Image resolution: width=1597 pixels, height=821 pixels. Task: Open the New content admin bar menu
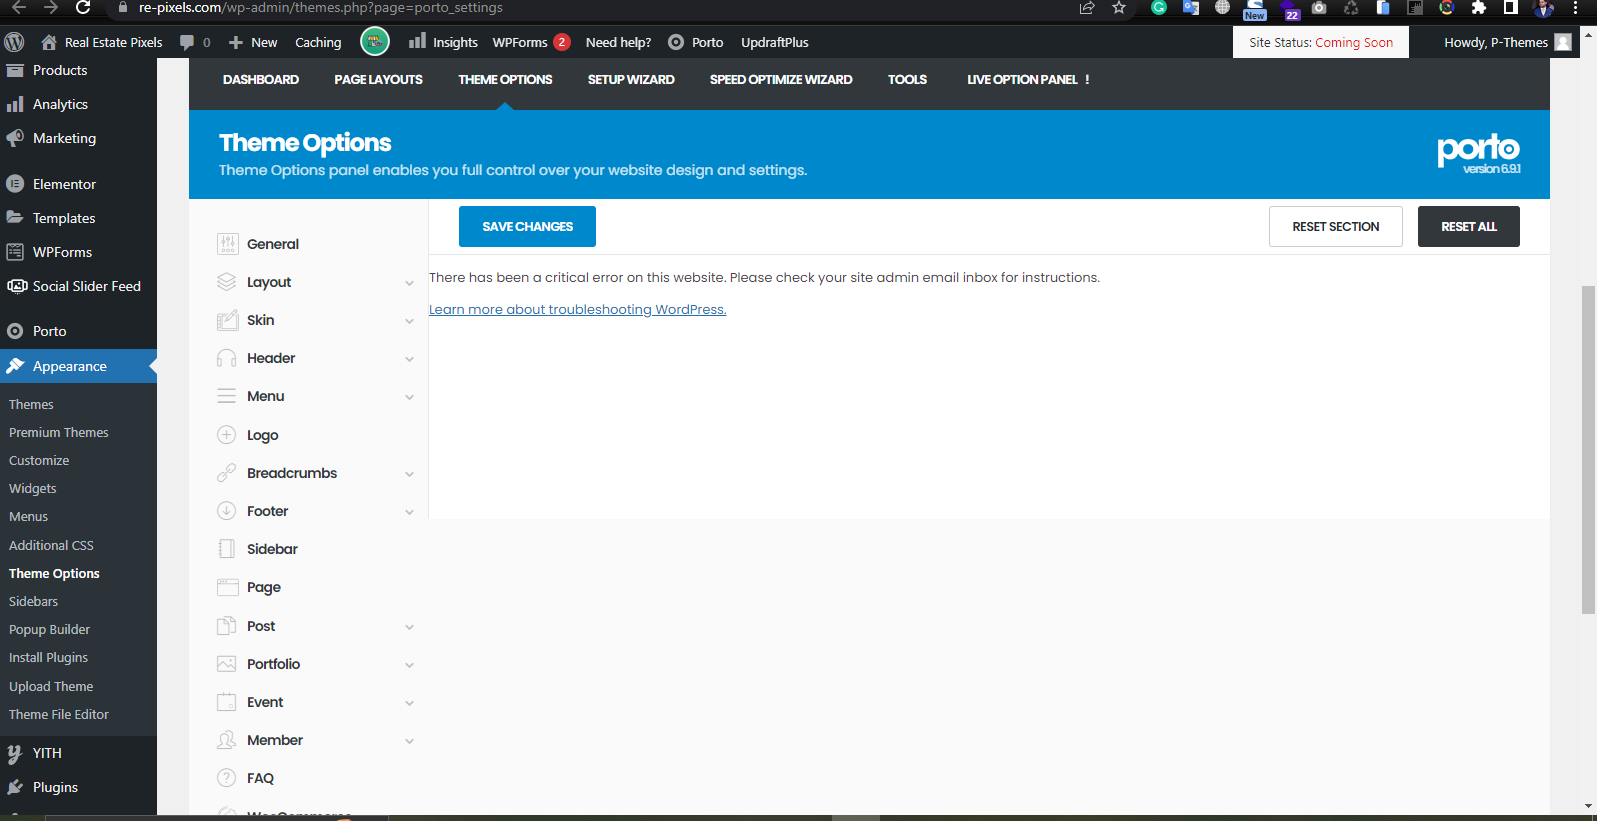[253, 42]
